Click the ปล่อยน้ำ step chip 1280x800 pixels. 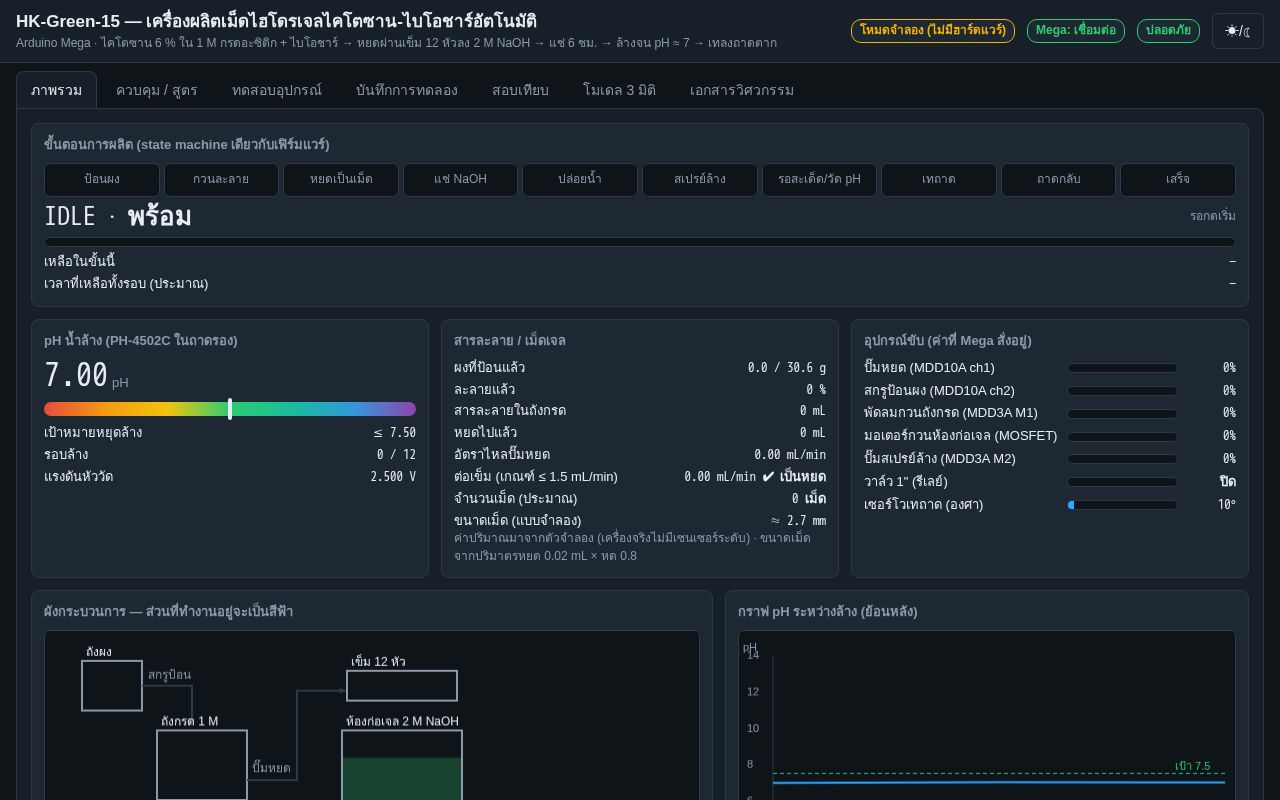coord(580,180)
